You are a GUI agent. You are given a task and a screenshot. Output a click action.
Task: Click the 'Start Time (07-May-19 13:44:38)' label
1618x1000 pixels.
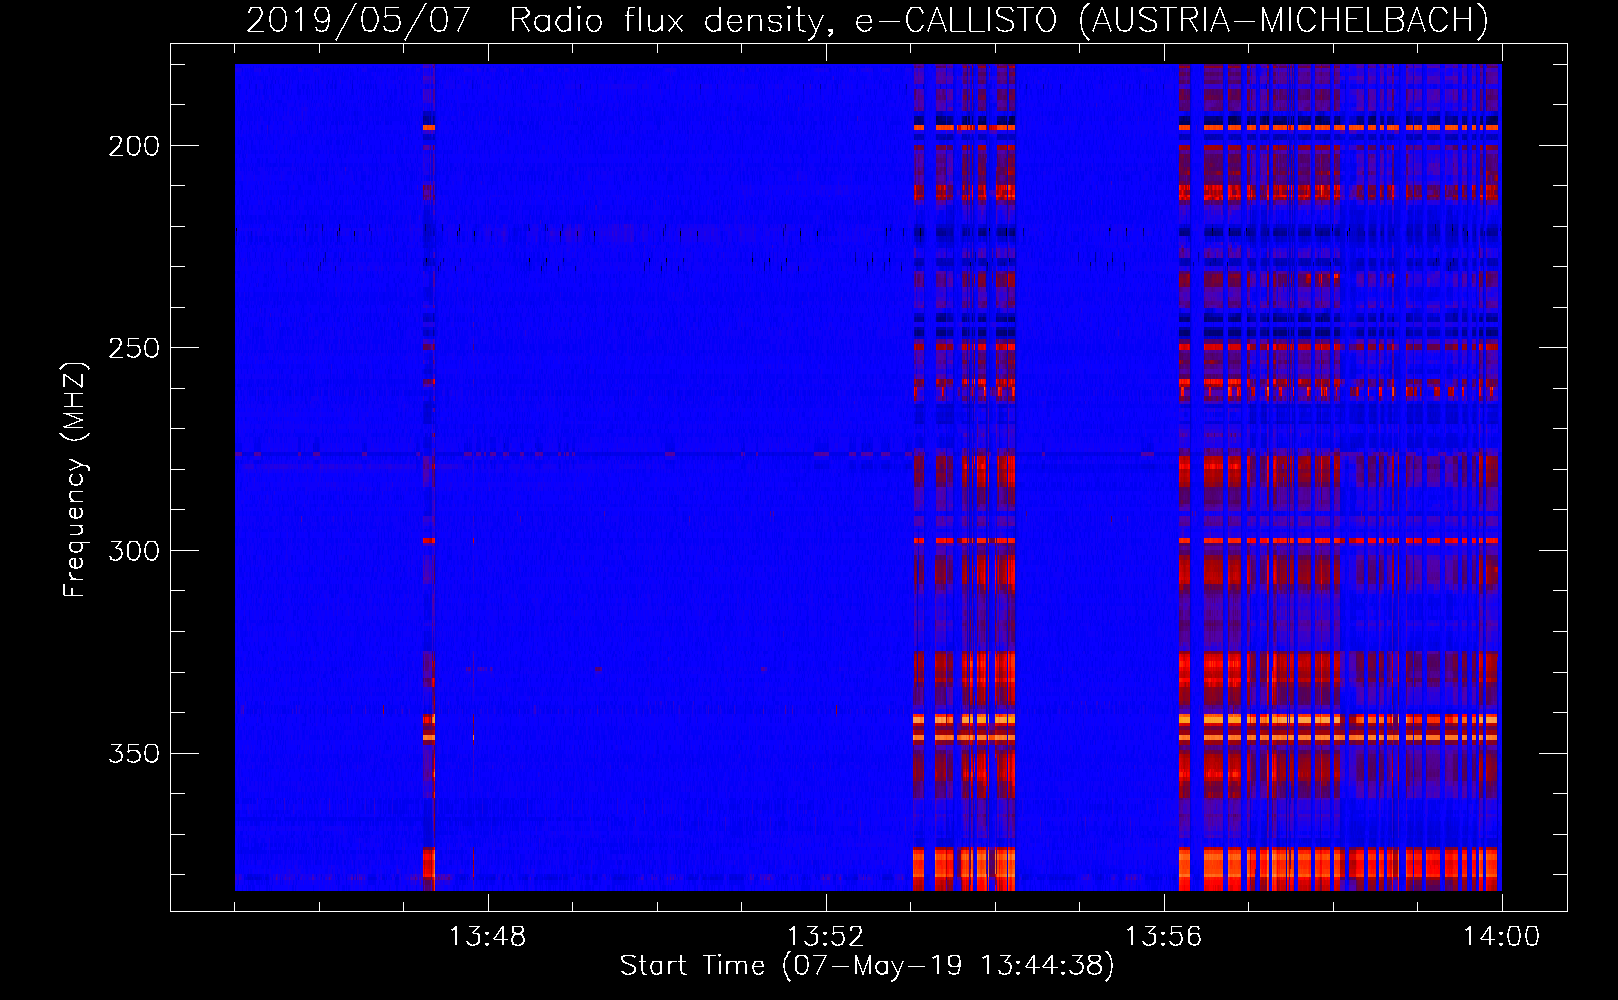866,966
